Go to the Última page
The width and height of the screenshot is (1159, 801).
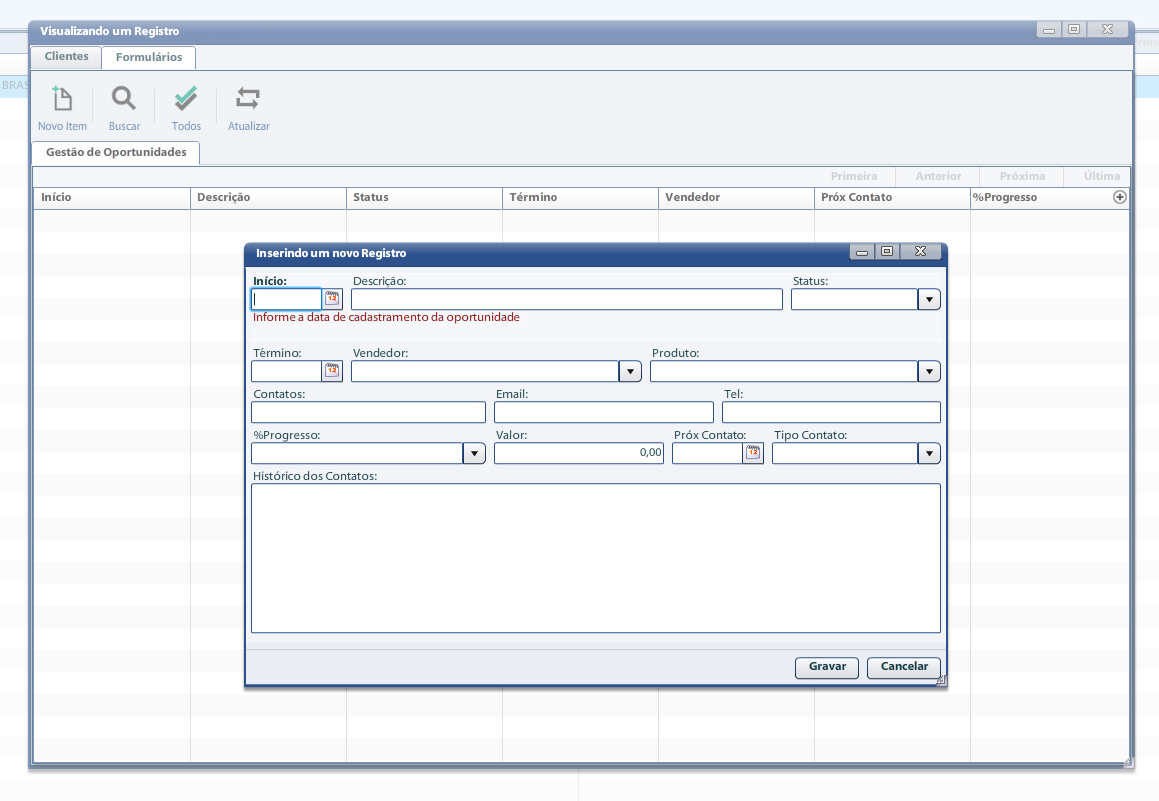[1101, 176]
